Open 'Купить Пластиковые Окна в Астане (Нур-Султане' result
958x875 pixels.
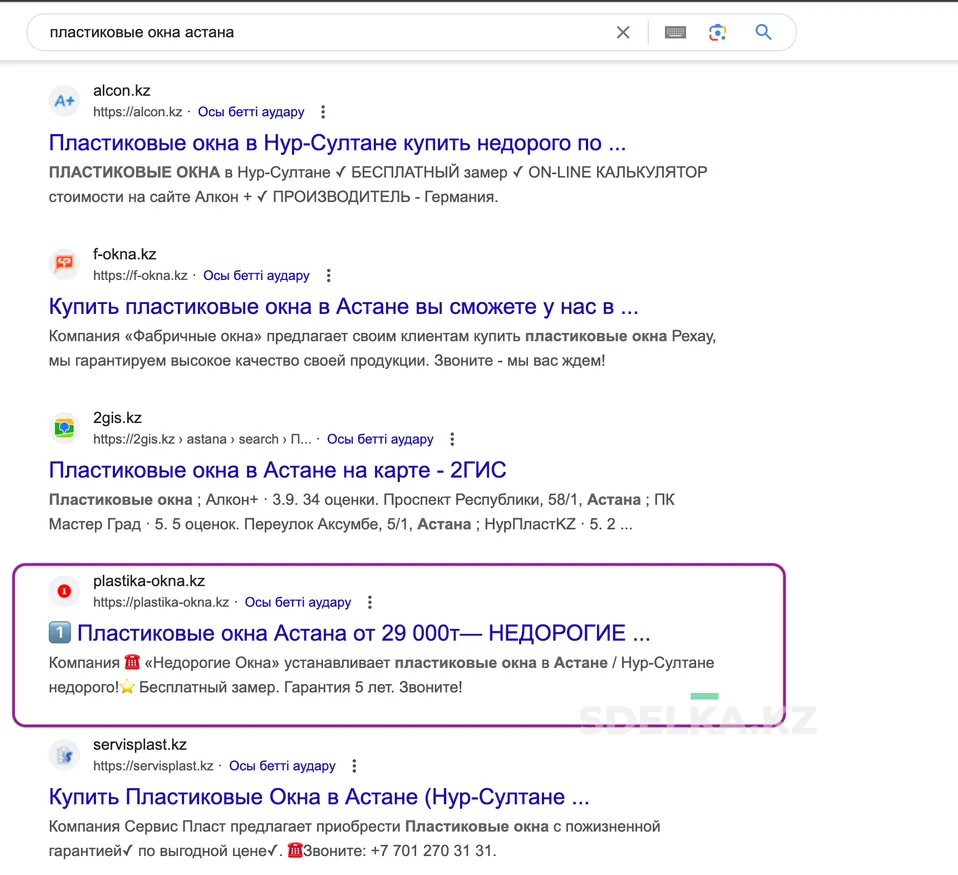pos(319,797)
